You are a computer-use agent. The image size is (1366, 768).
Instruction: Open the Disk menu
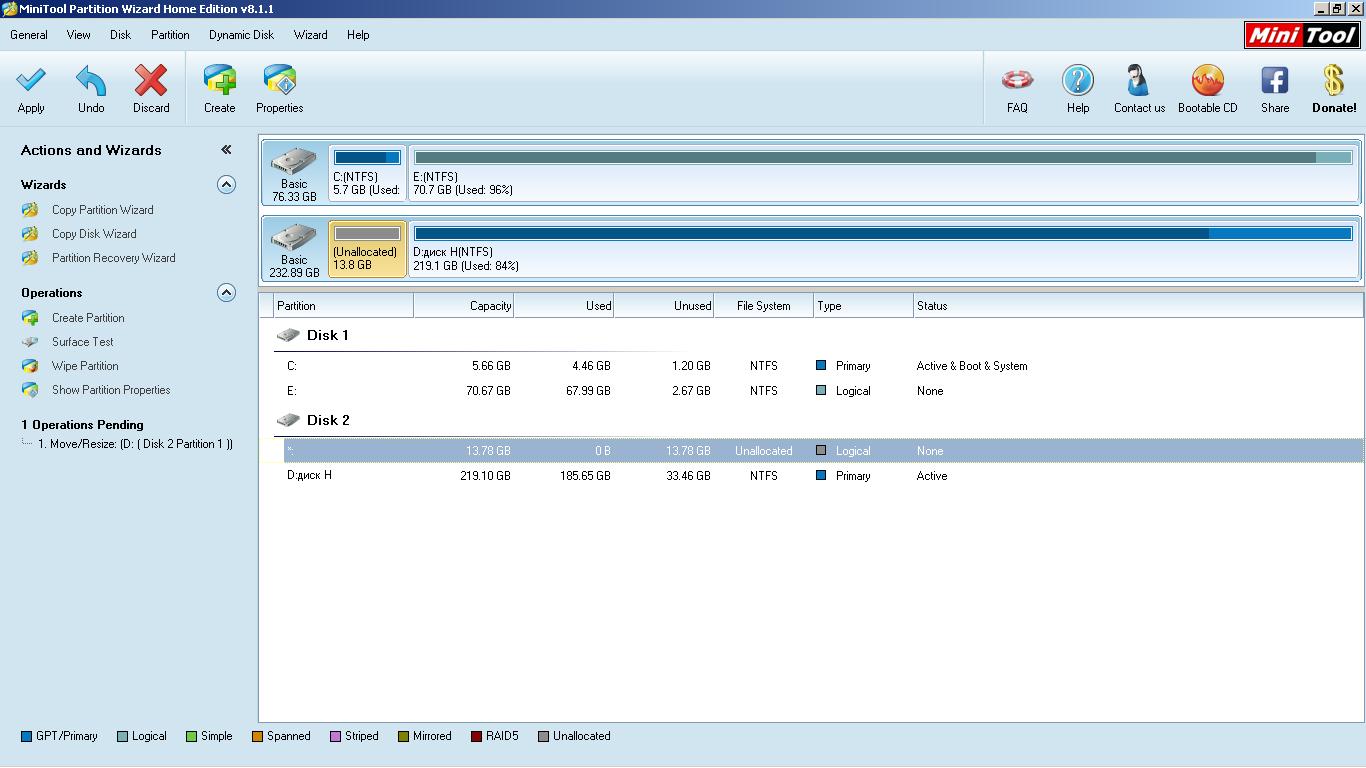pyautogui.click(x=121, y=35)
